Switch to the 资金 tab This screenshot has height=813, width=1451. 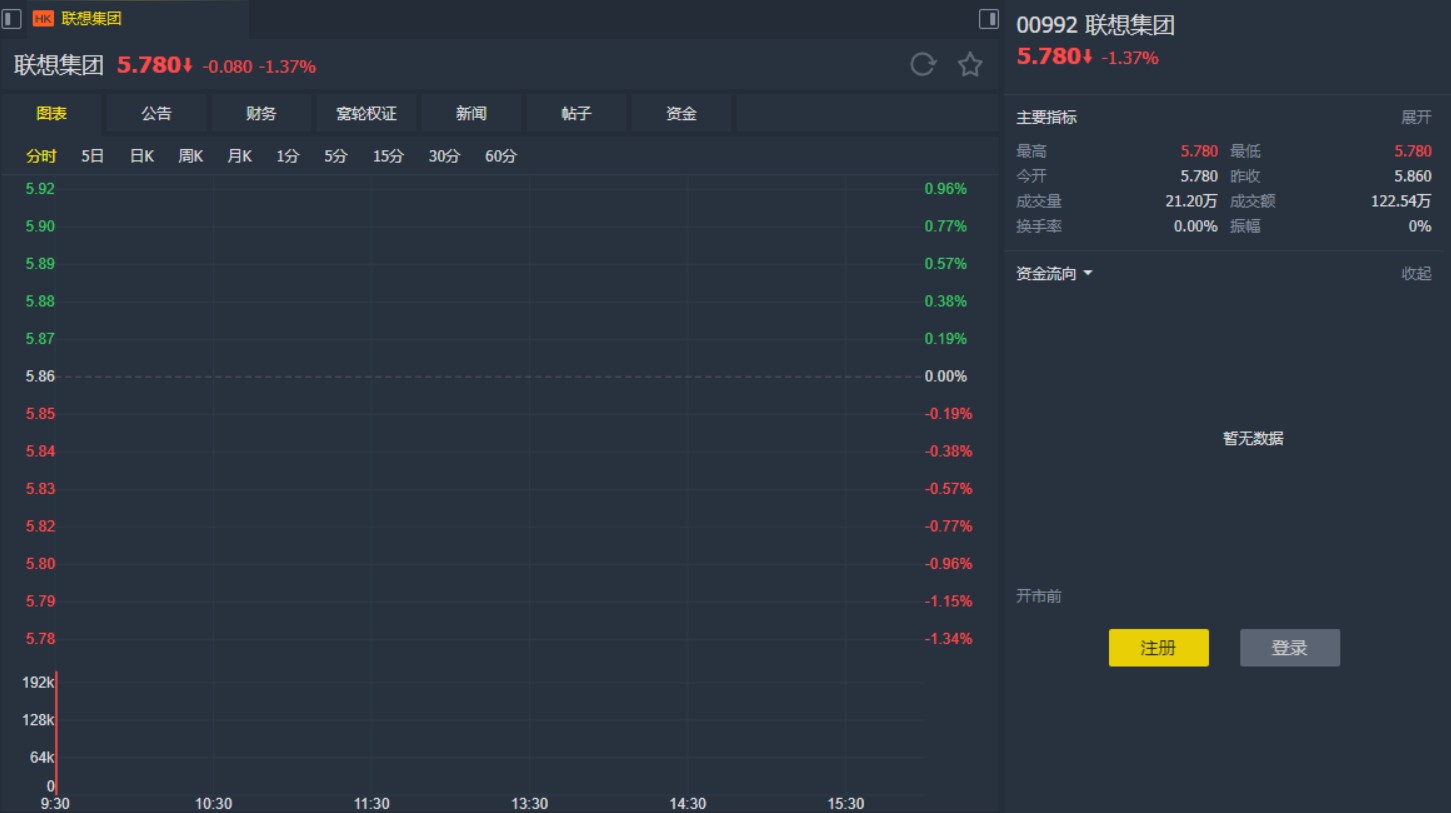(x=680, y=113)
